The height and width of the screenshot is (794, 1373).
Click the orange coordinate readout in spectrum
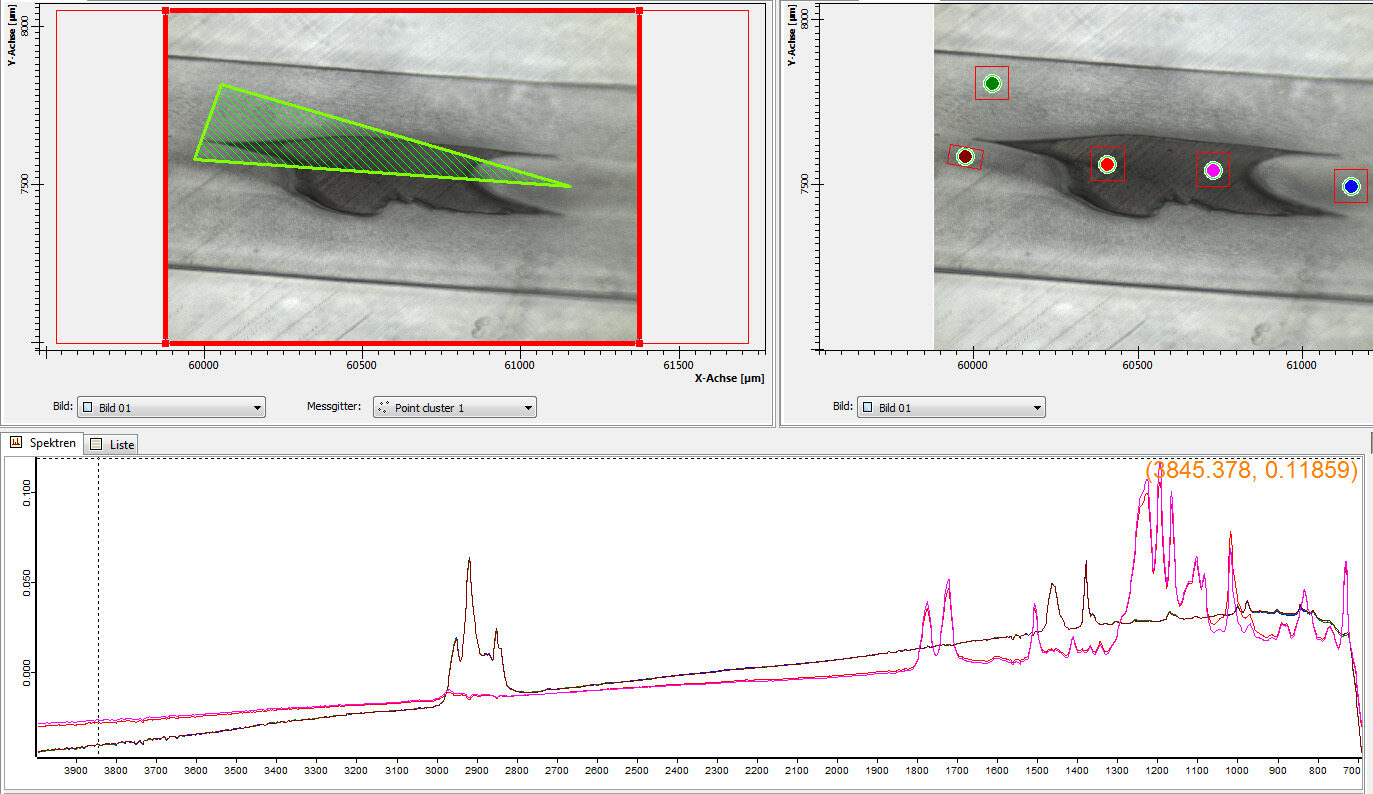(1252, 470)
